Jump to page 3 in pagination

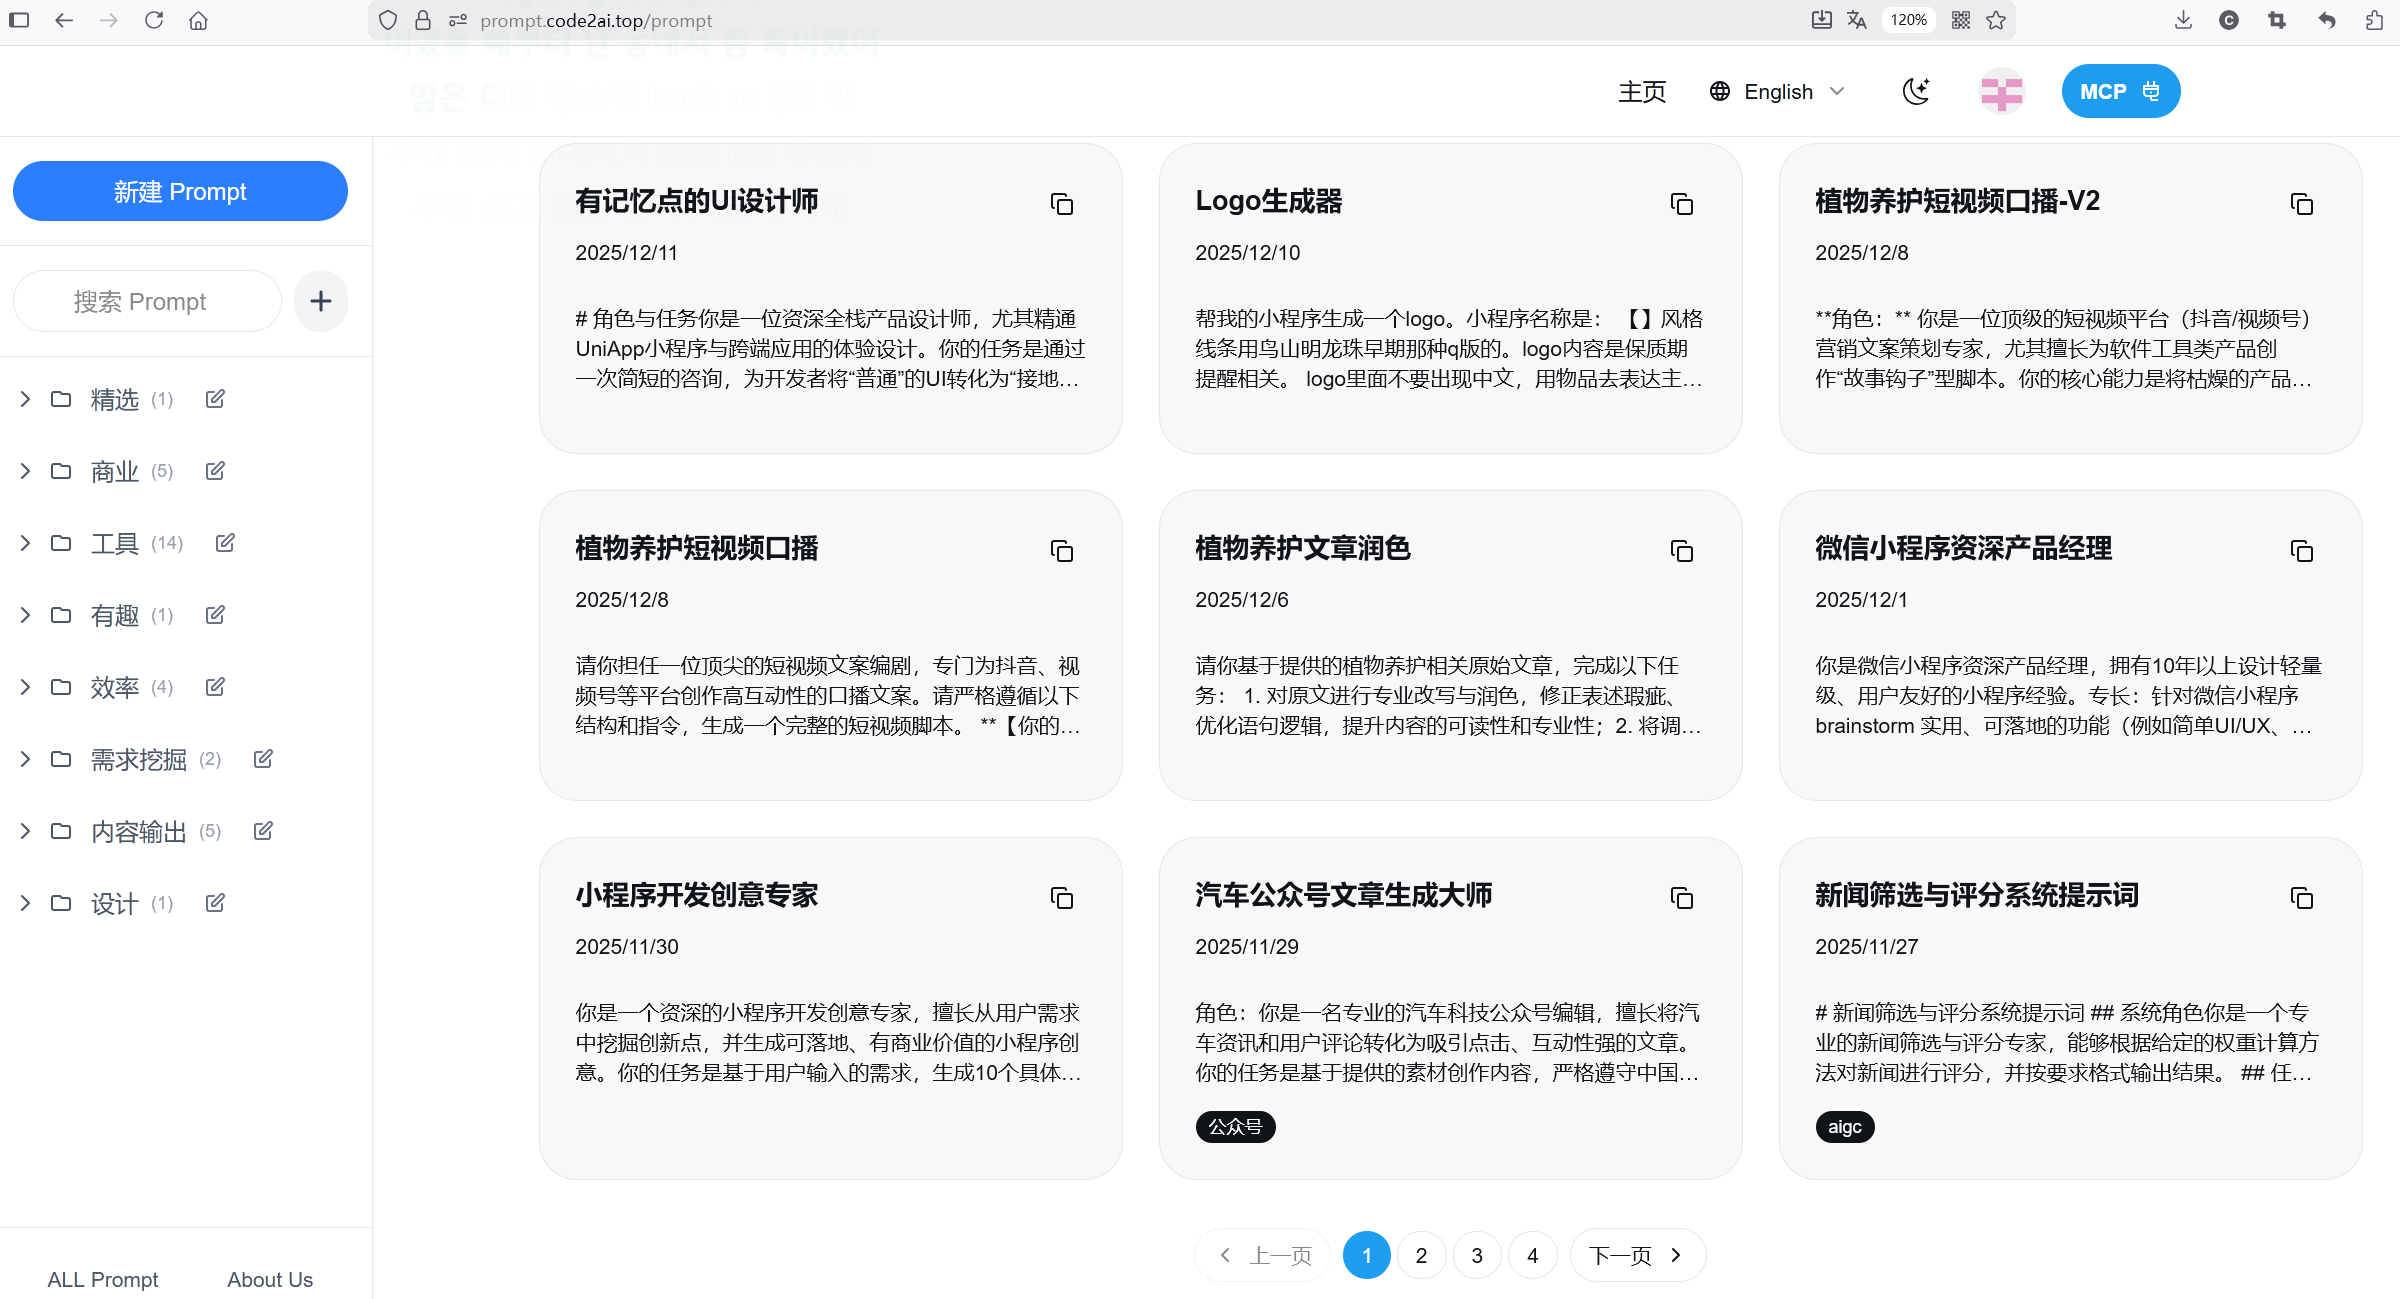coord(1476,1255)
